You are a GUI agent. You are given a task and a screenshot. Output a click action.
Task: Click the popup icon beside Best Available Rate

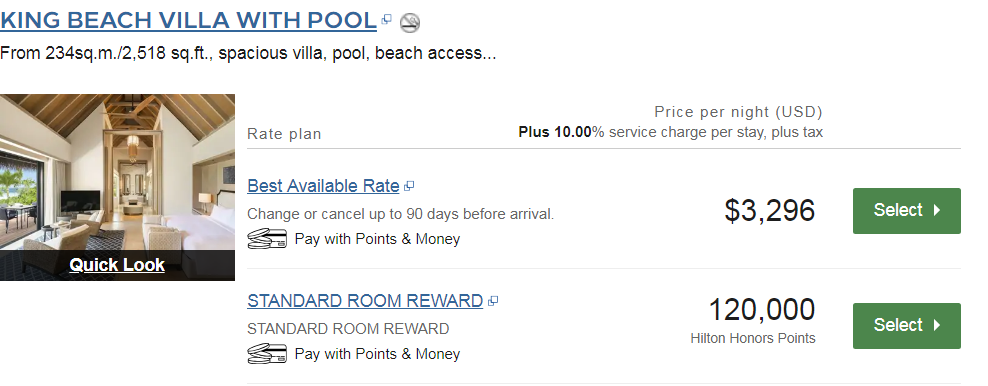tap(409, 186)
